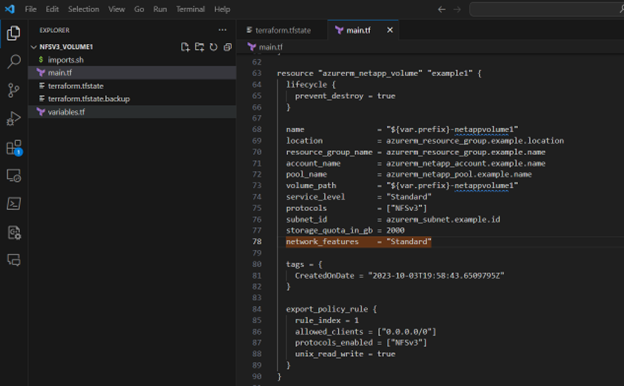Create a new folder in NFSV3_VOLUME1

tap(199, 47)
